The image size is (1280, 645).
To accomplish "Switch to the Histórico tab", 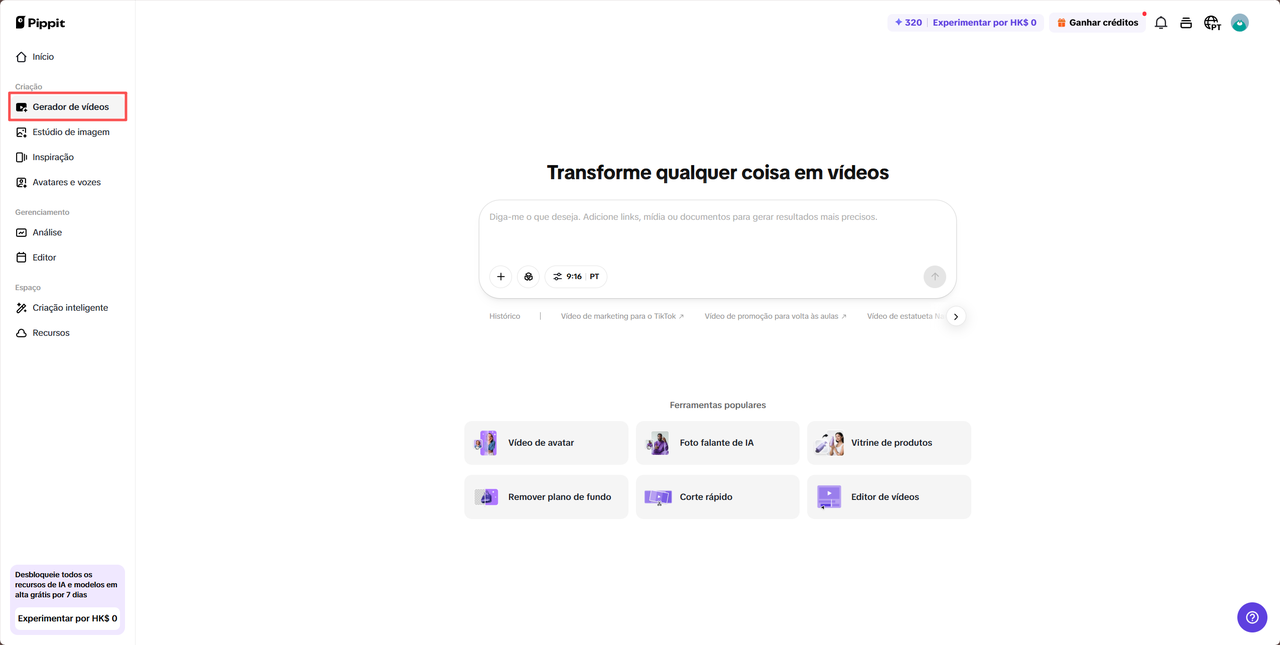I will (504, 316).
